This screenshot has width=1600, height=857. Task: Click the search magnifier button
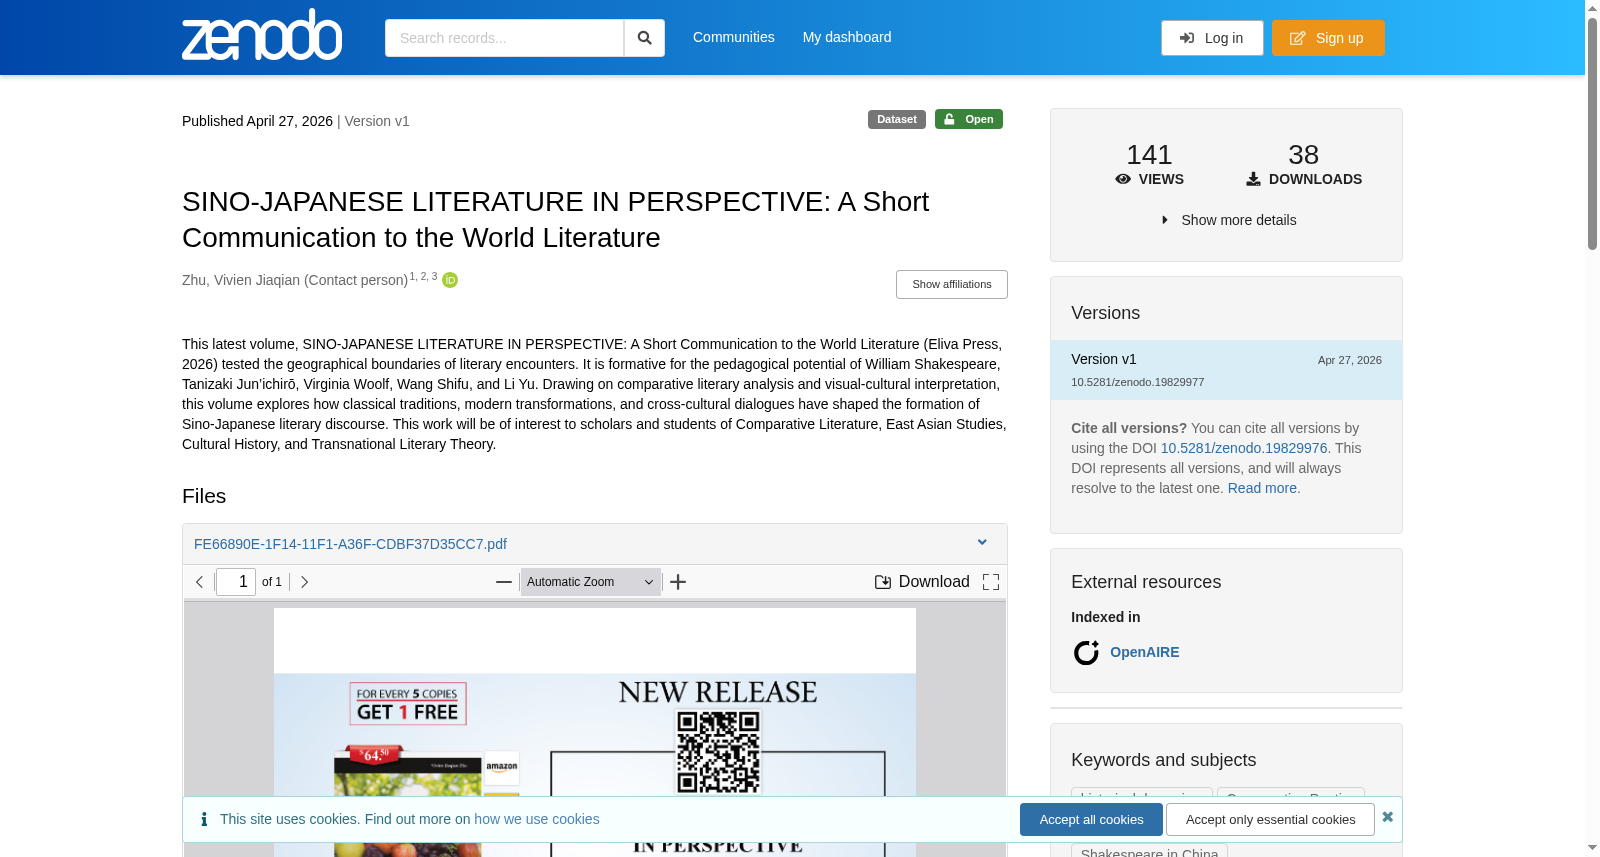click(x=644, y=38)
